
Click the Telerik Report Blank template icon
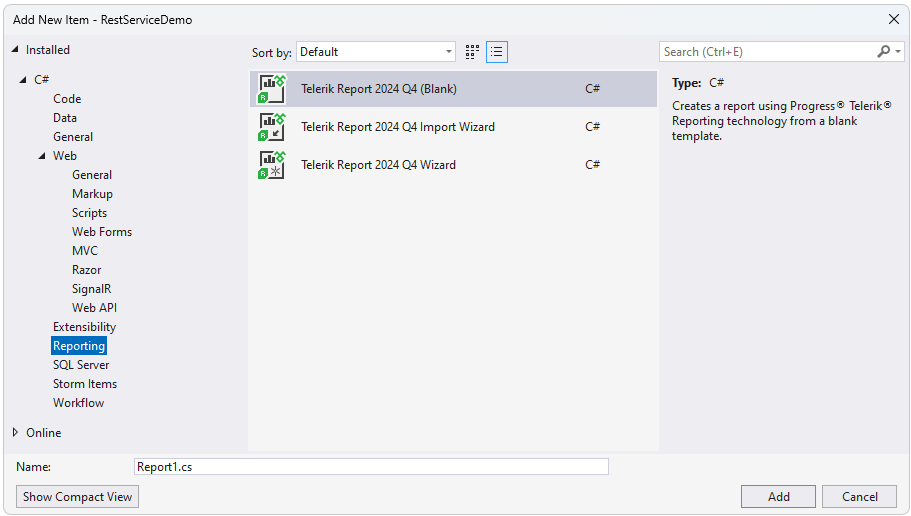(272, 89)
